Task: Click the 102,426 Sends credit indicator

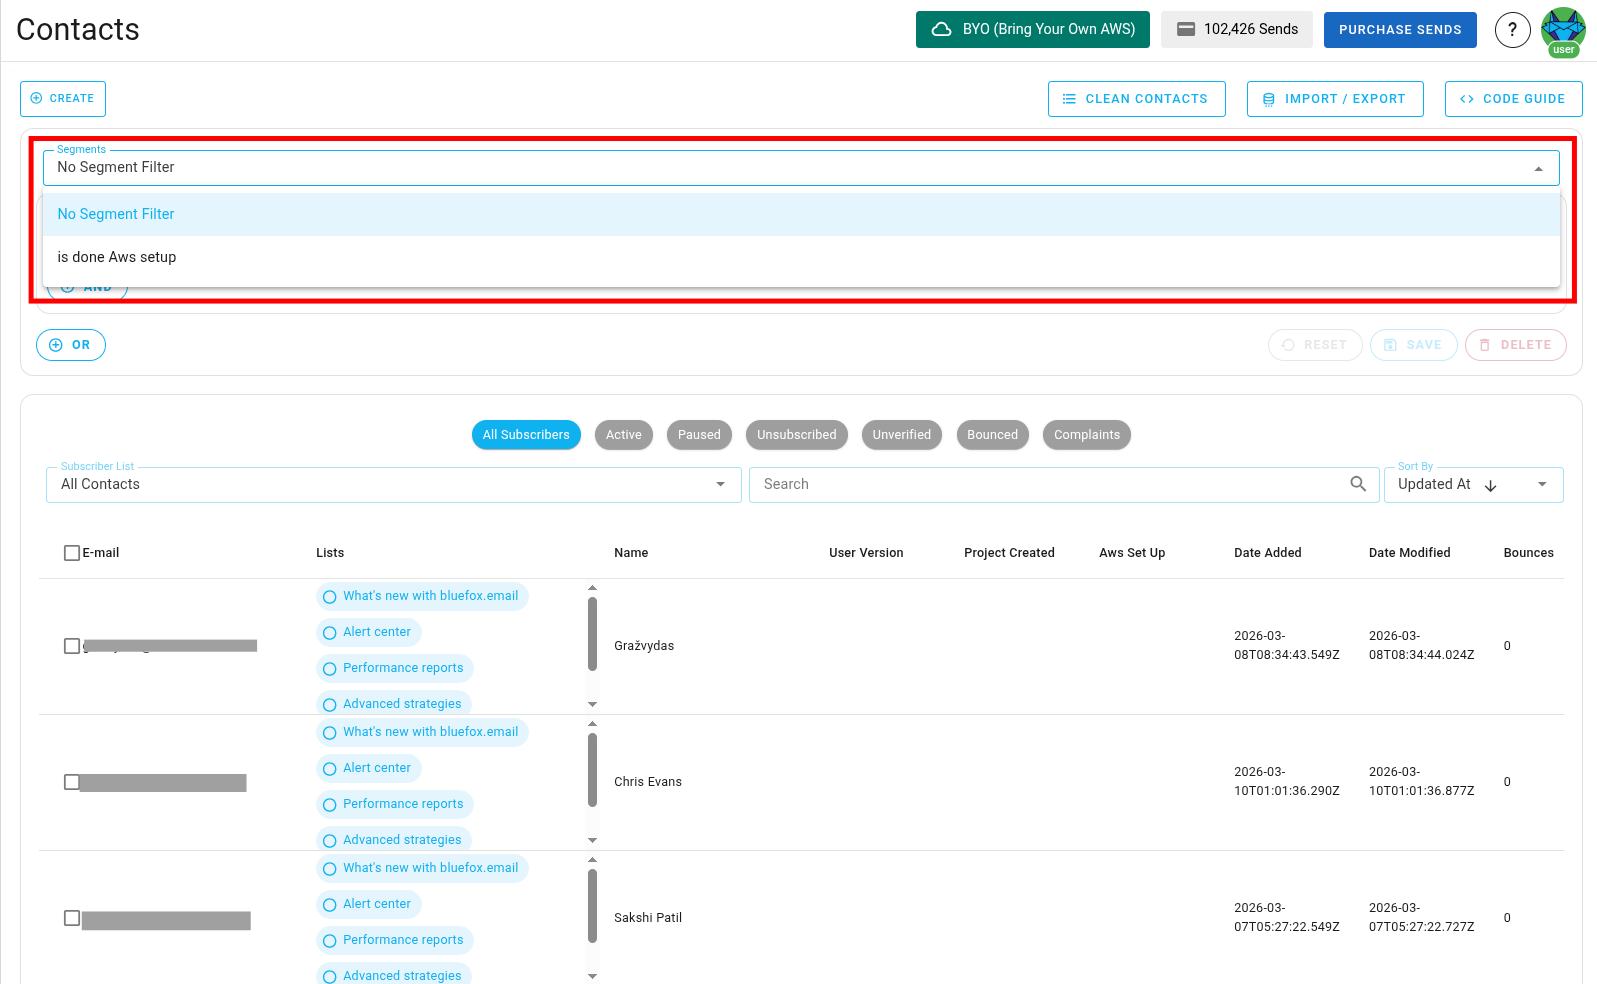Action: click(1237, 30)
